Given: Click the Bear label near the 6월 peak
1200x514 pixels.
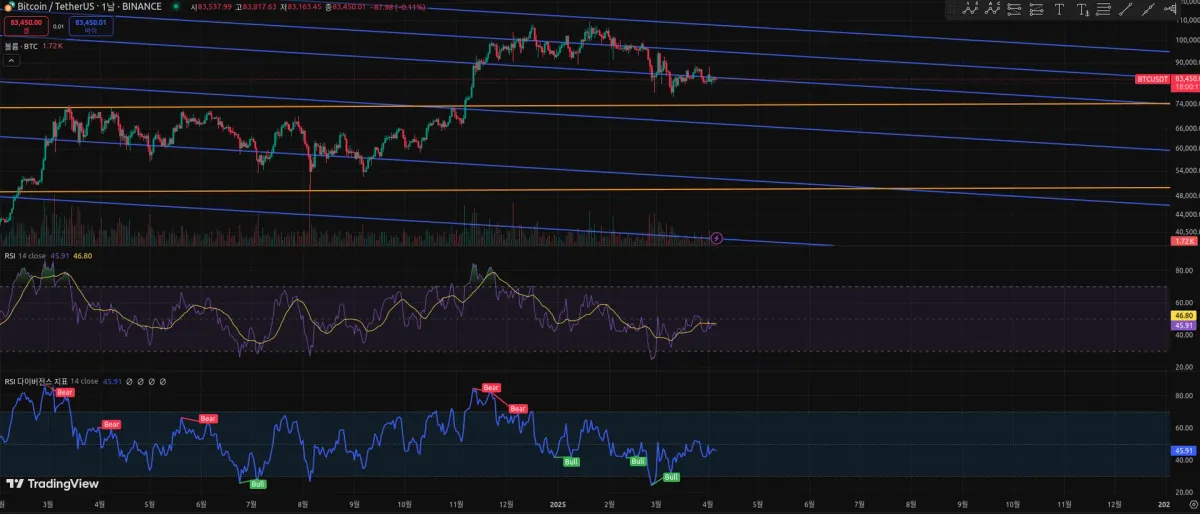Looking at the screenshot, I should coord(208,418).
